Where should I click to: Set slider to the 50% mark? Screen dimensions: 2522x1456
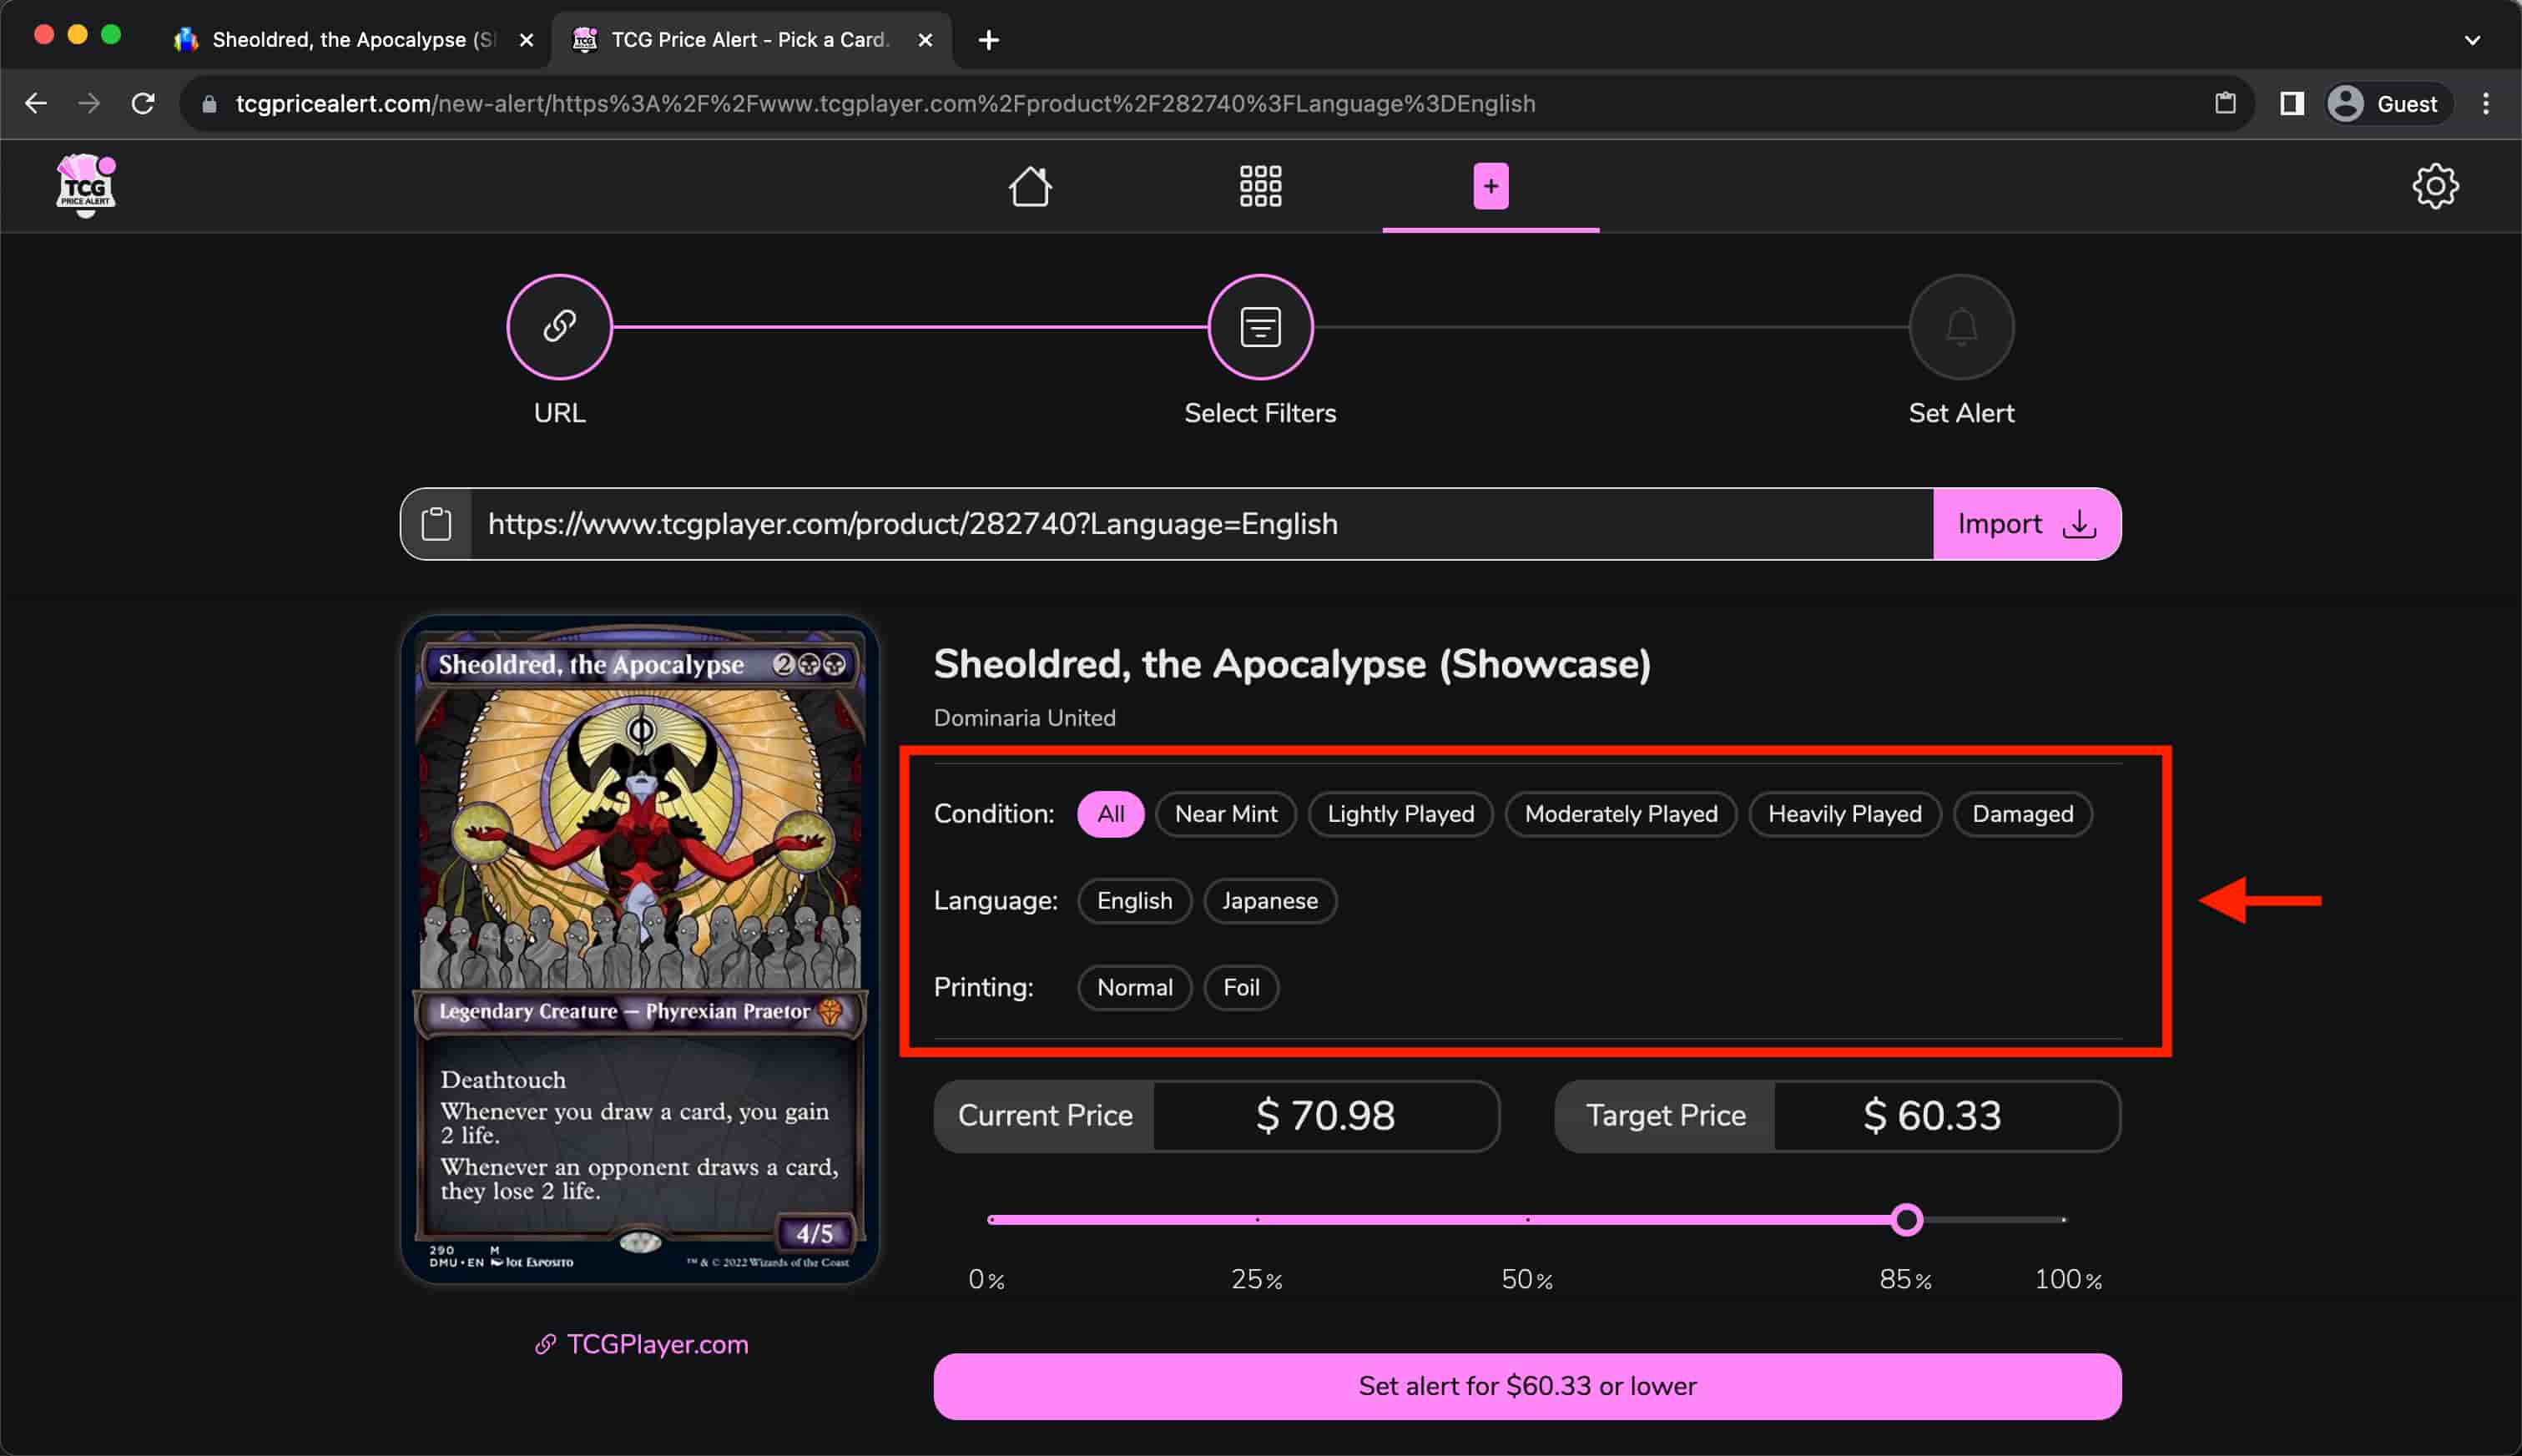[1527, 1220]
